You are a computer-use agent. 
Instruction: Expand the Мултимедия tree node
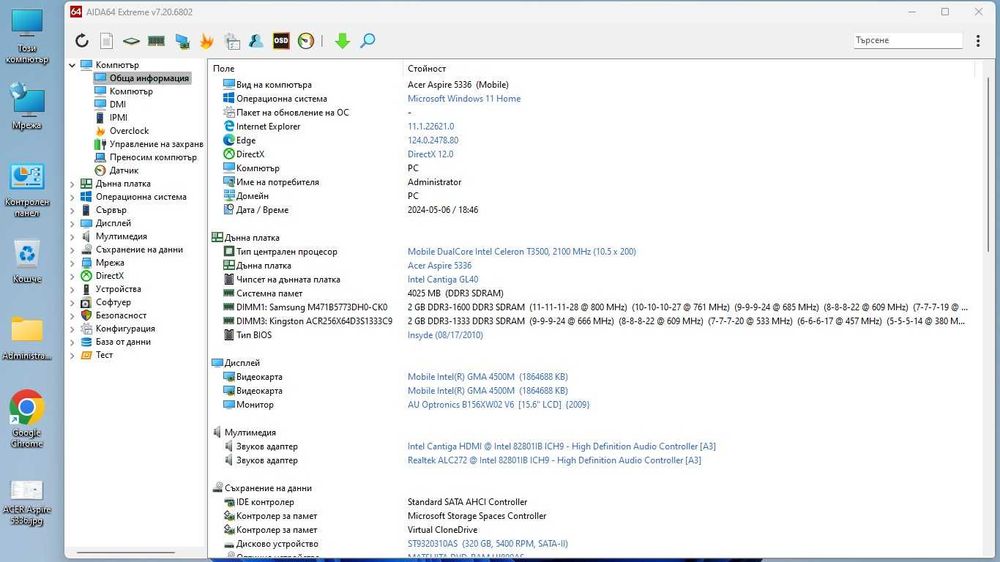72,237
